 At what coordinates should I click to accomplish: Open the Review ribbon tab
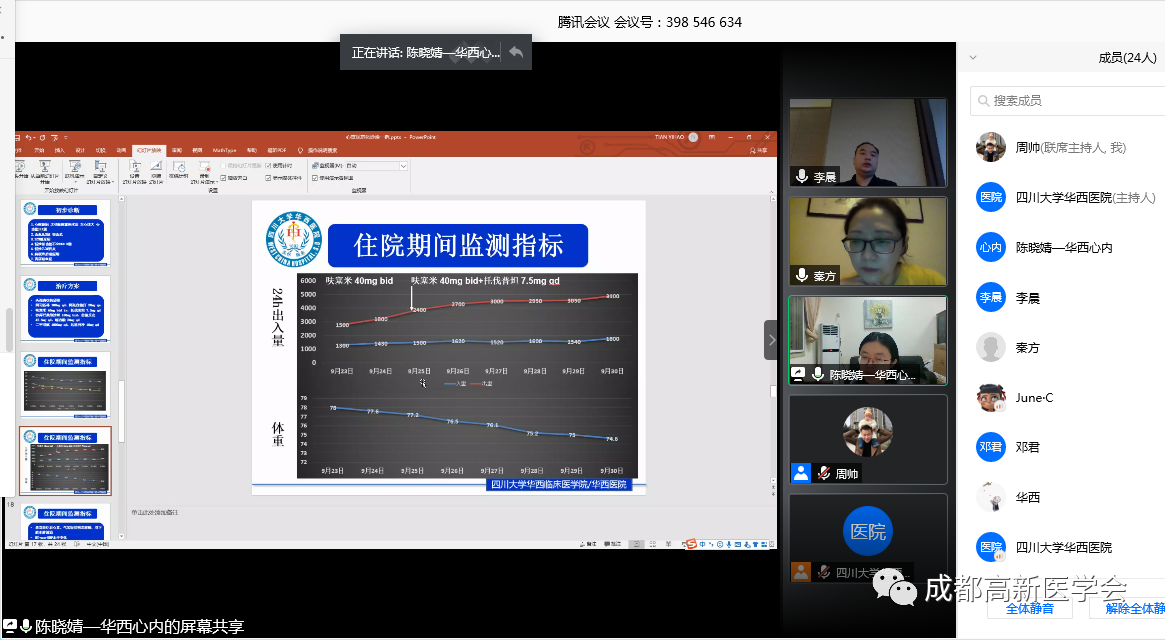177,150
